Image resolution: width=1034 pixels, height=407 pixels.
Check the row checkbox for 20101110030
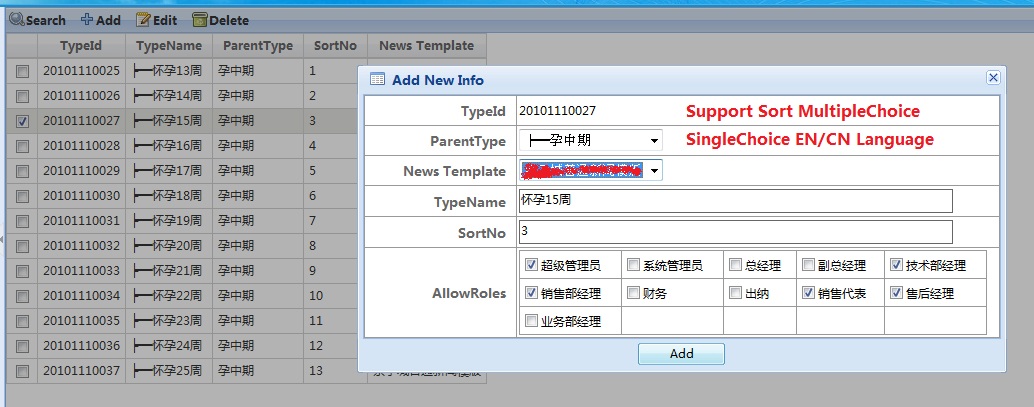[x=22, y=196]
